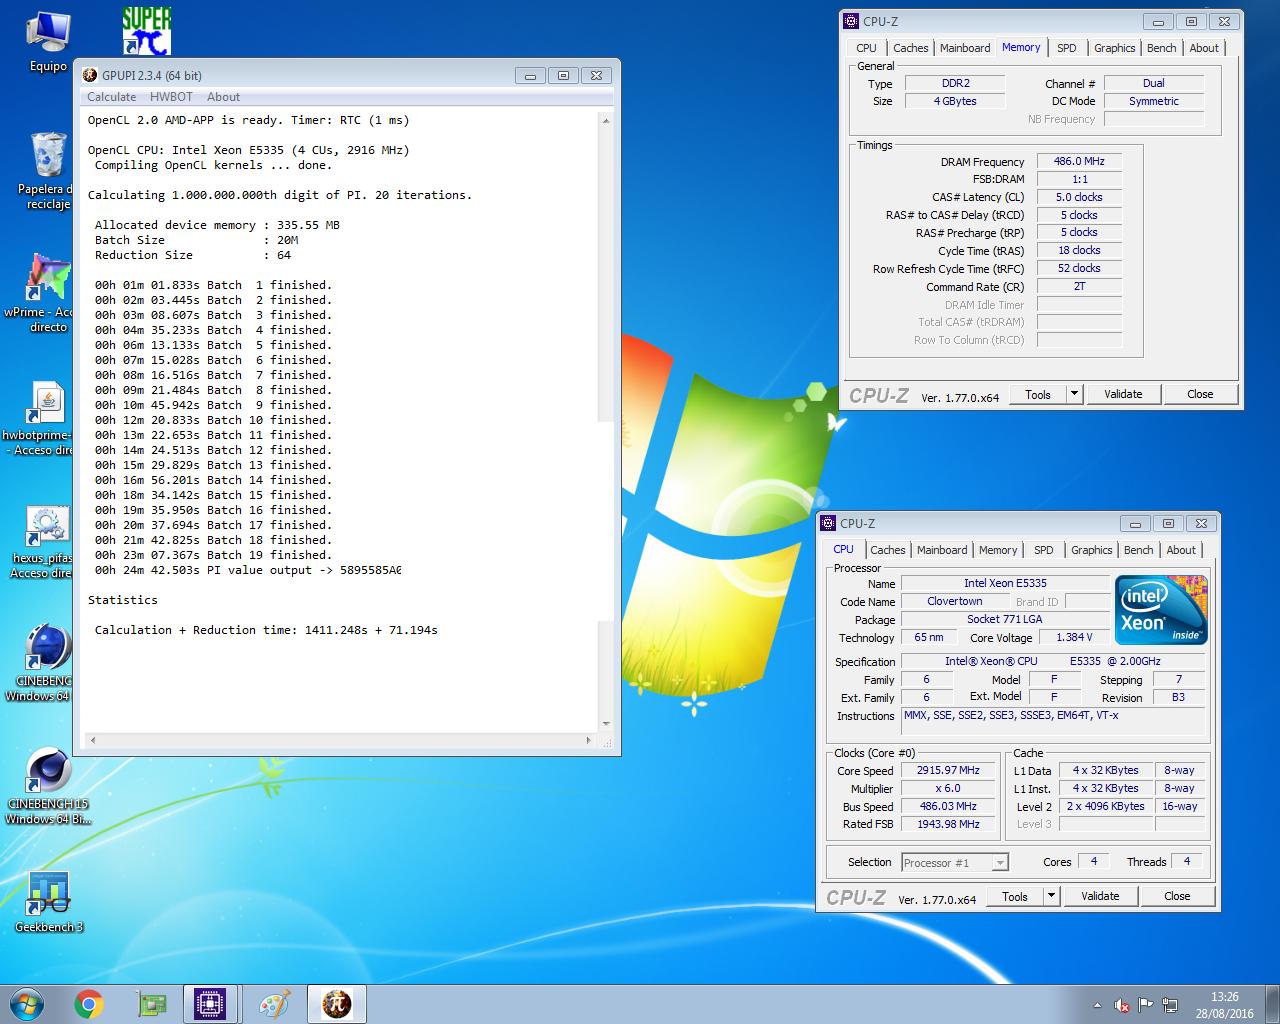Screen dimensions: 1280x1024
Task: Switch to Caches tab in top CPU-Z window
Action: coord(910,48)
